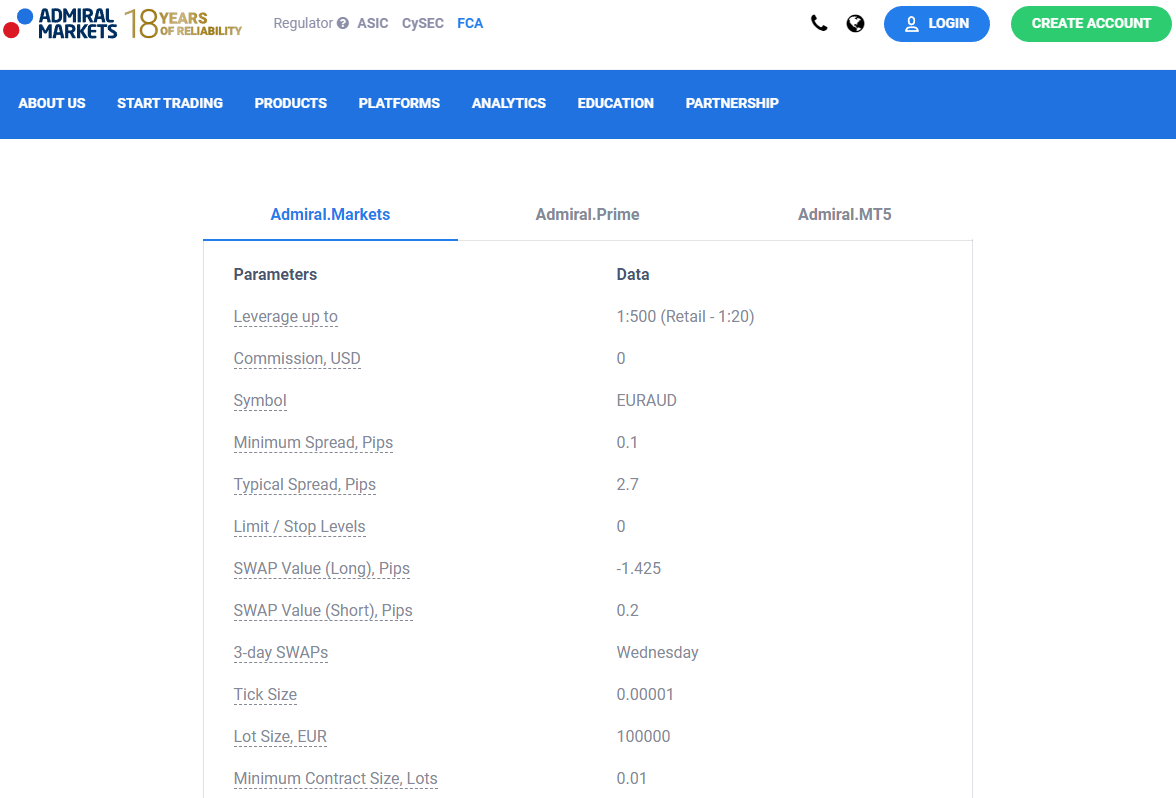Open the Products menu
Screen dimensions: 1176x798
click(290, 104)
